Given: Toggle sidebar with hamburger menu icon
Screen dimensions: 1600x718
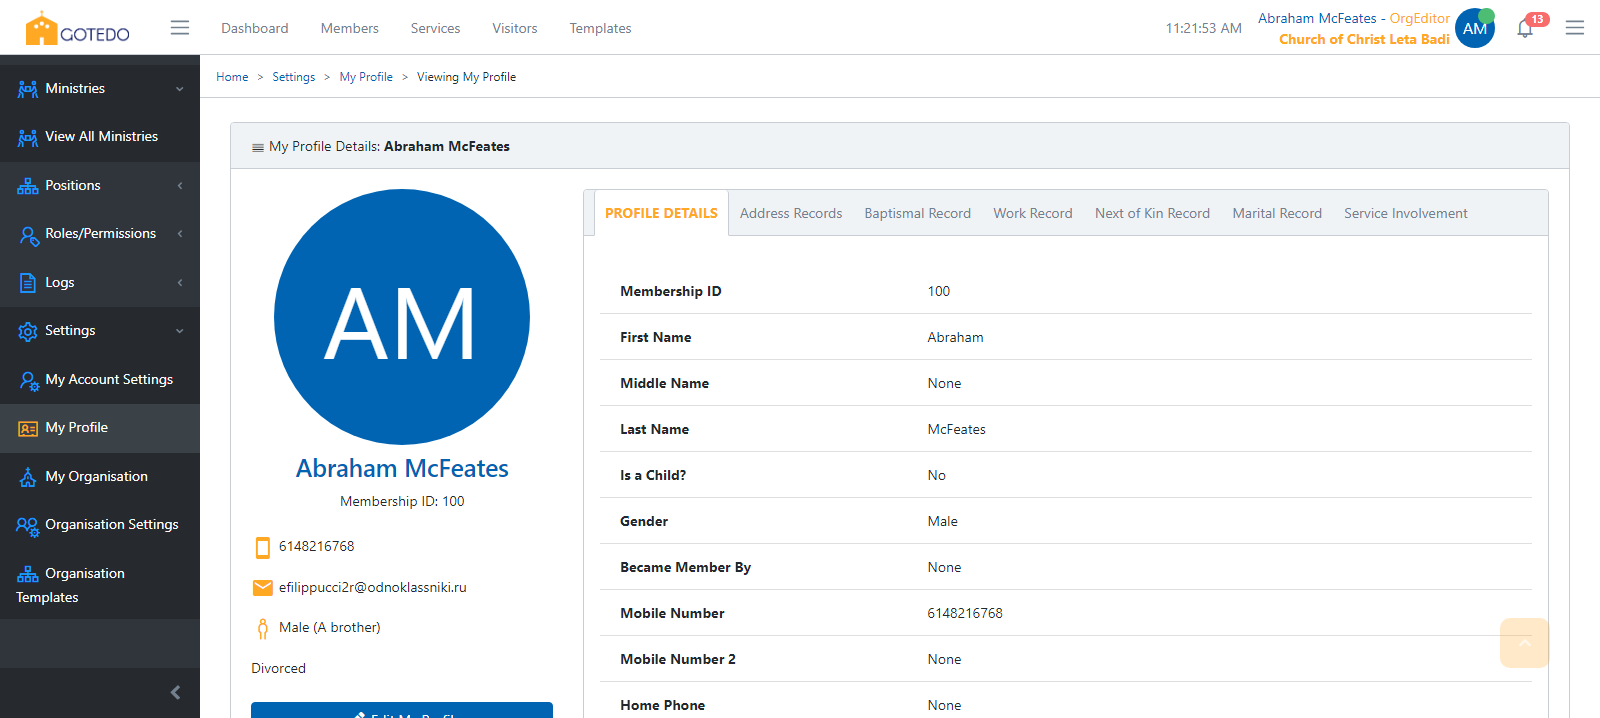Looking at the screenshot, I should [x=180, y=28].
